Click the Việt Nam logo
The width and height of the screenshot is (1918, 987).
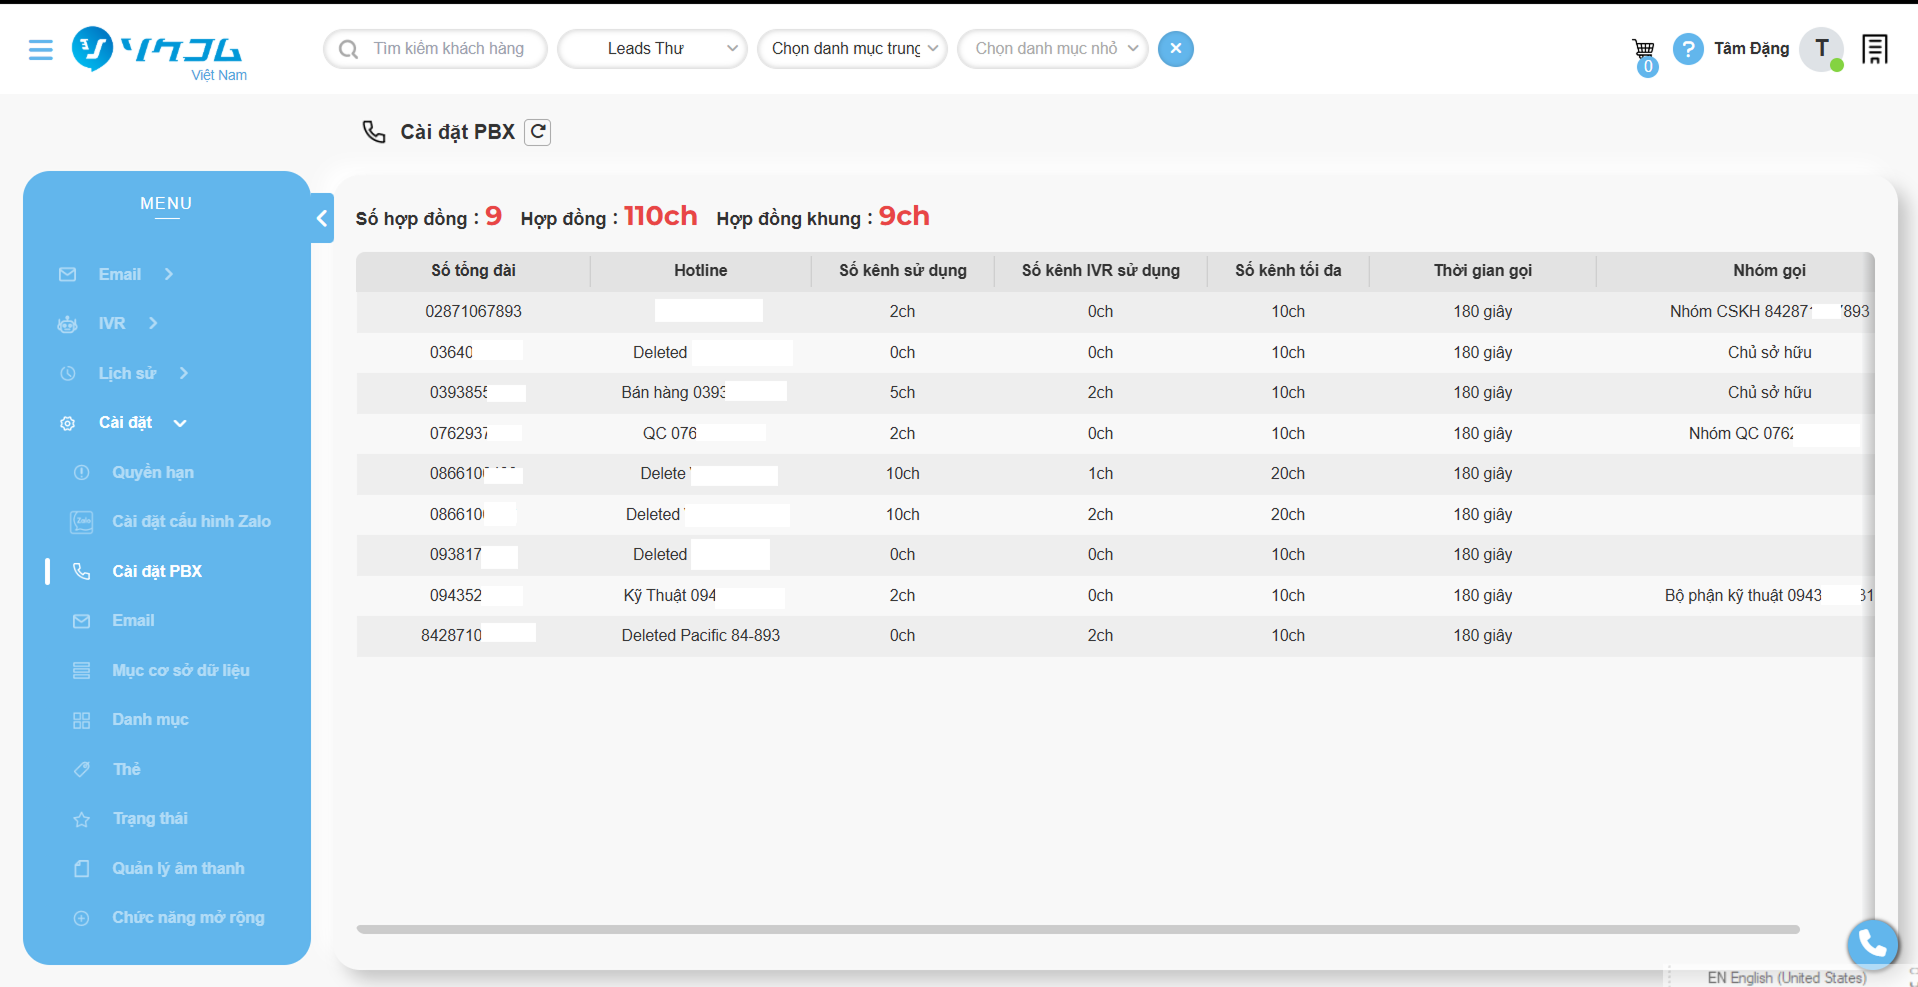click(x=159, y=54)
